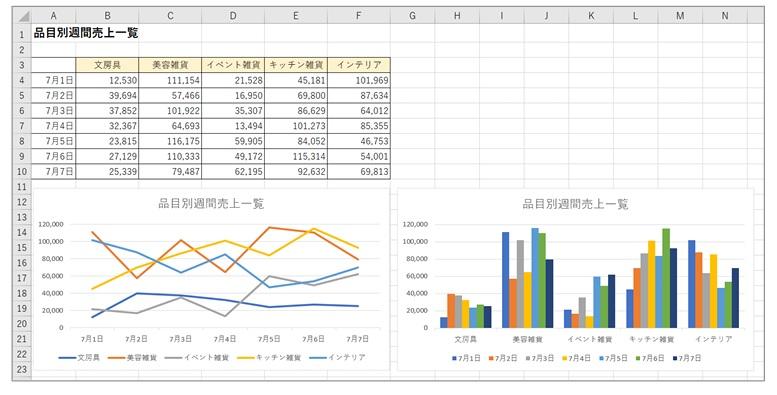This screenshot has width=777, height=395.
Task: Select column F header
Action: 359,16
